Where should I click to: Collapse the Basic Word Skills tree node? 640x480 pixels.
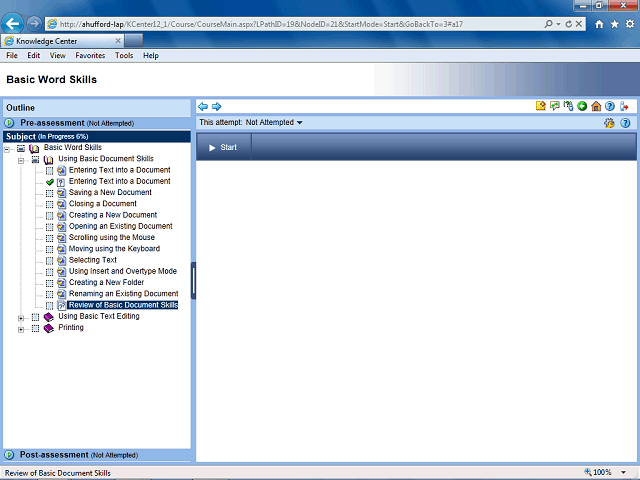tap(7, 149)
